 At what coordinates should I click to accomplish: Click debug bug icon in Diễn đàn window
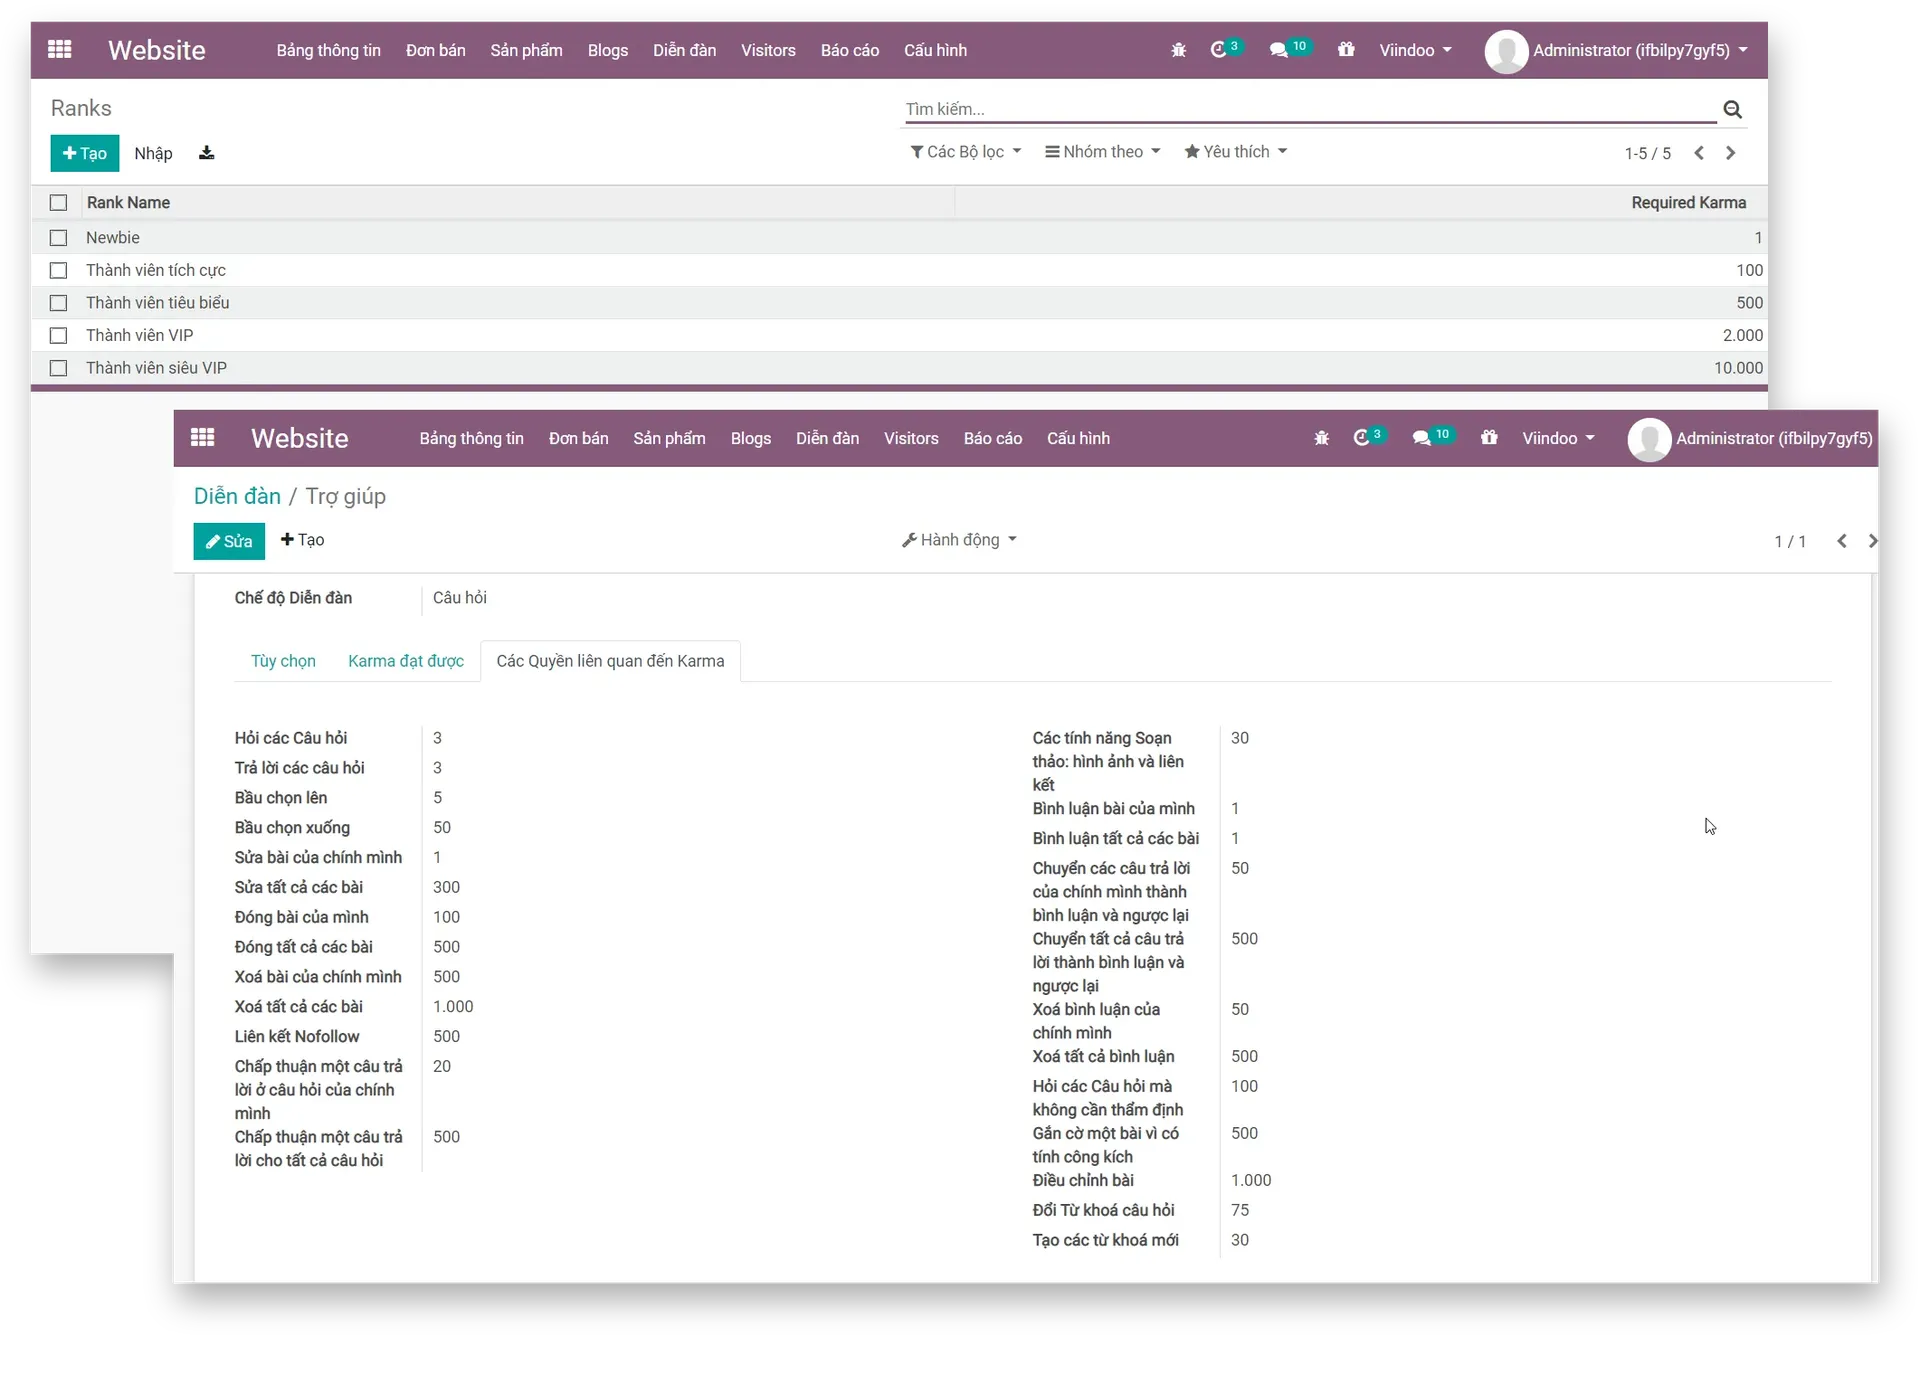pyautogui.click(x=1322, y=438)
